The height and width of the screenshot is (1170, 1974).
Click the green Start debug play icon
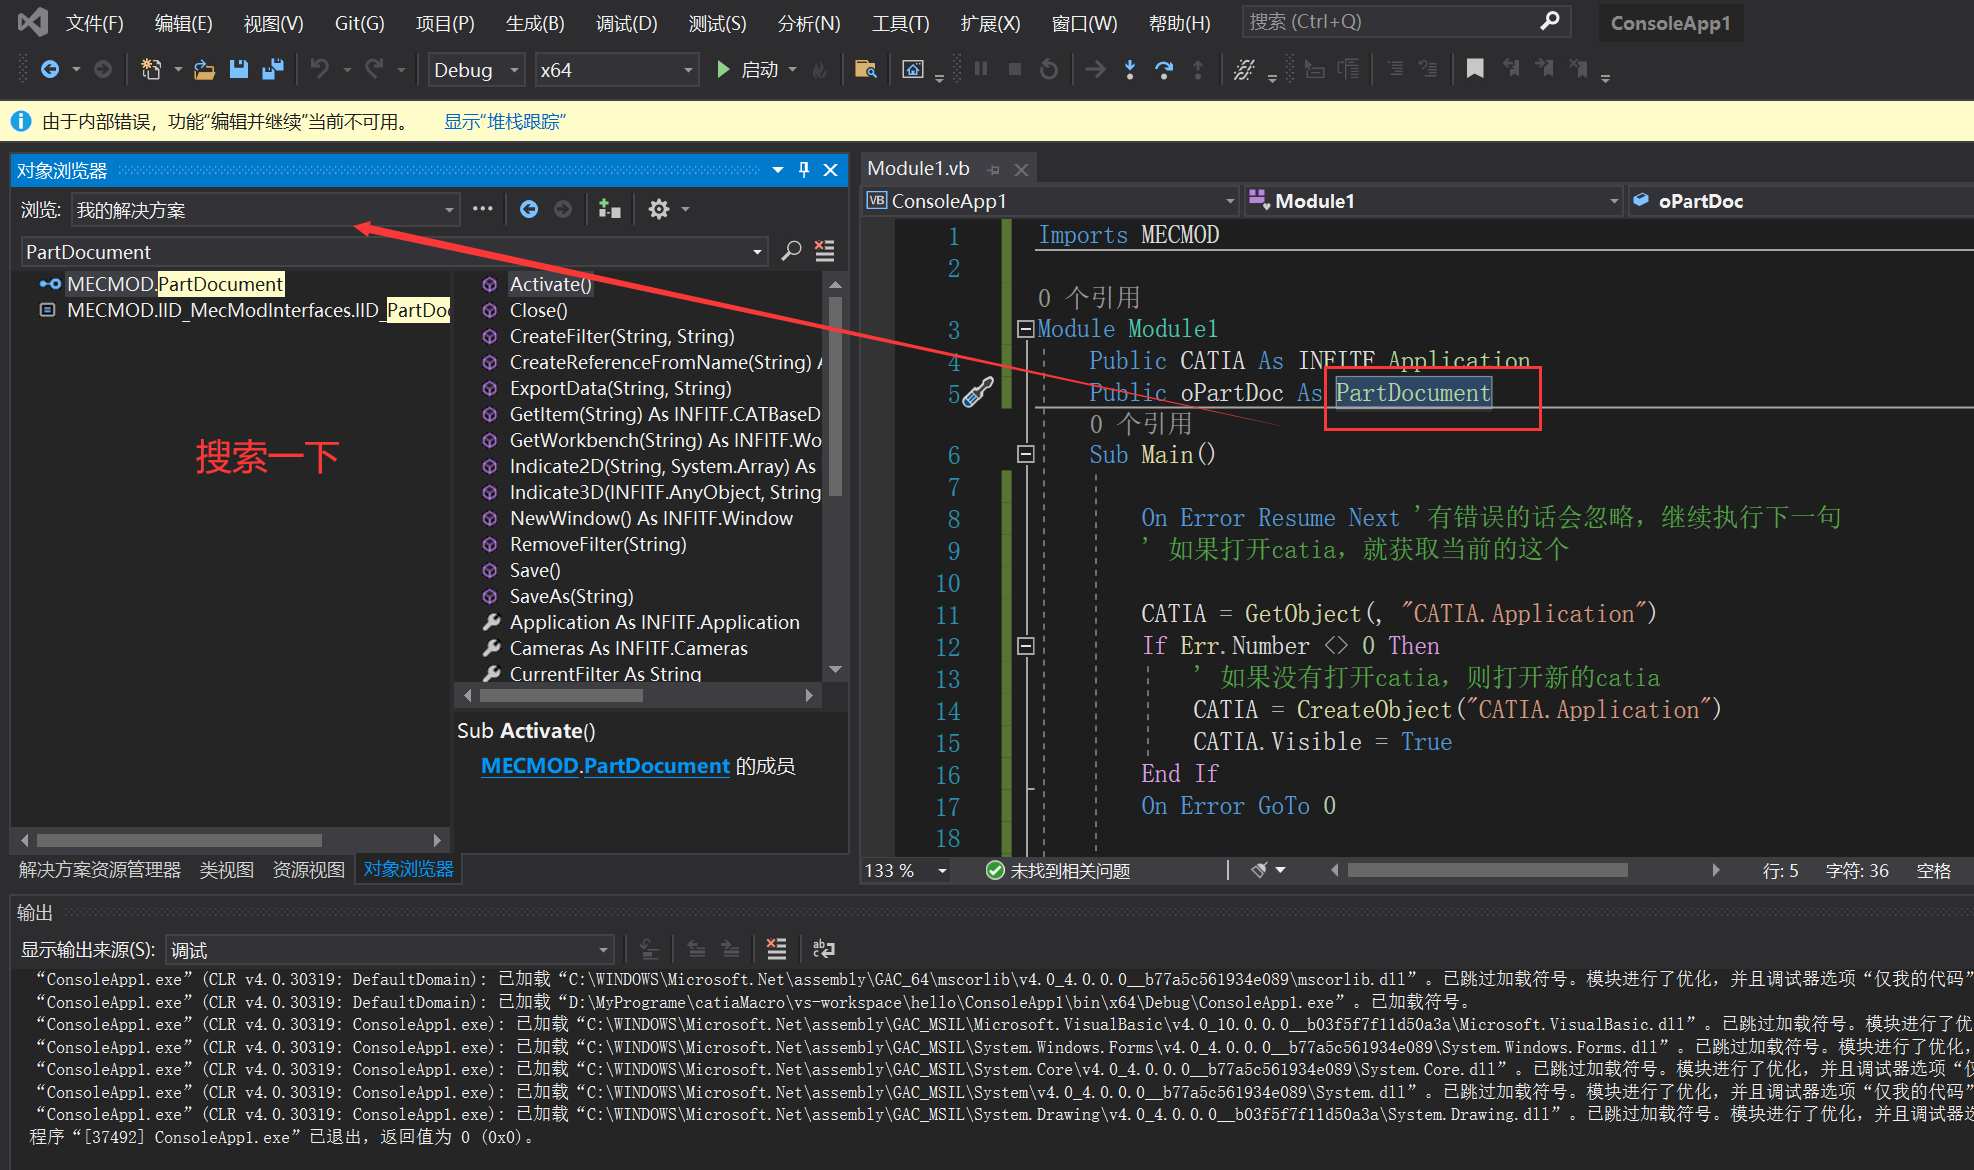723,69
